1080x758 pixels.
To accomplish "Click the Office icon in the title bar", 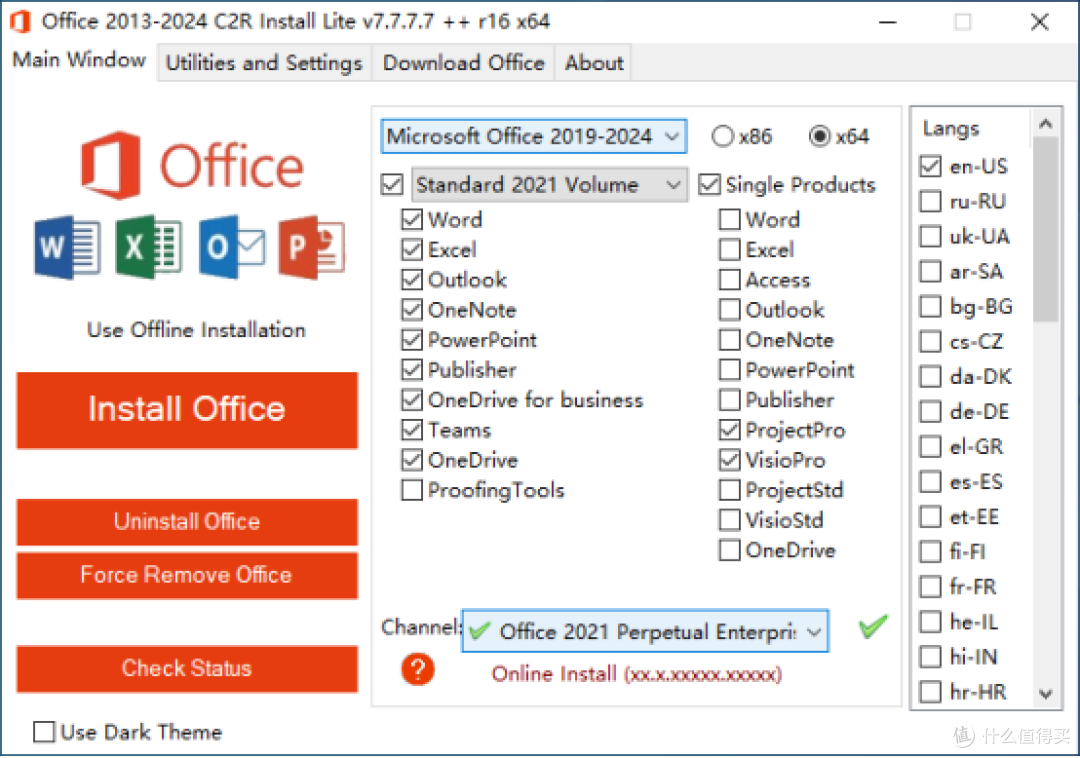I will coord(20,21).
